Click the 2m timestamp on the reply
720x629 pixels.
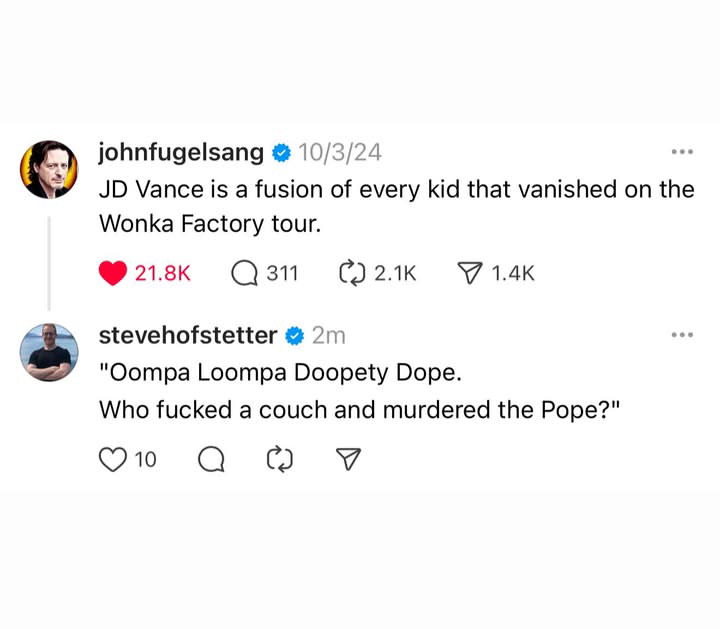328,336
